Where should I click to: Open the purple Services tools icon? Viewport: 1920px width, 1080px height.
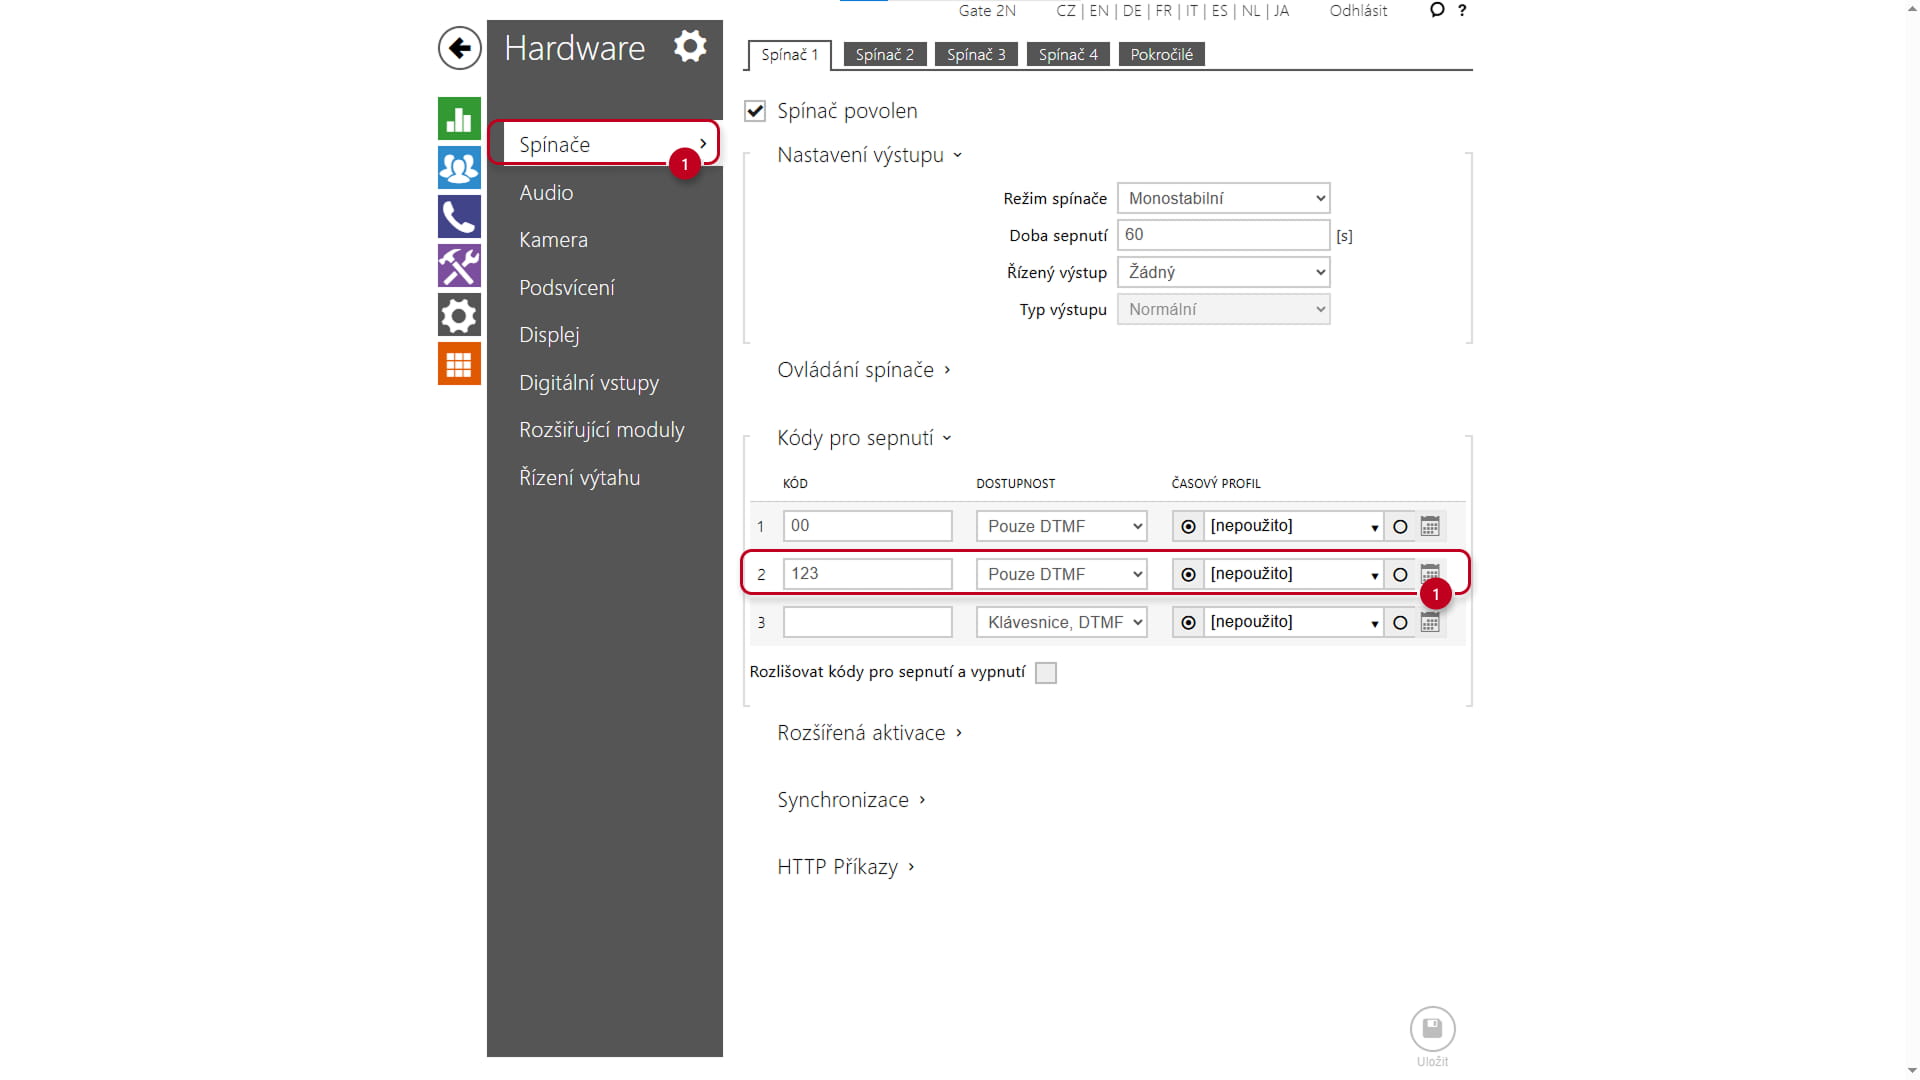click(459, 266)
